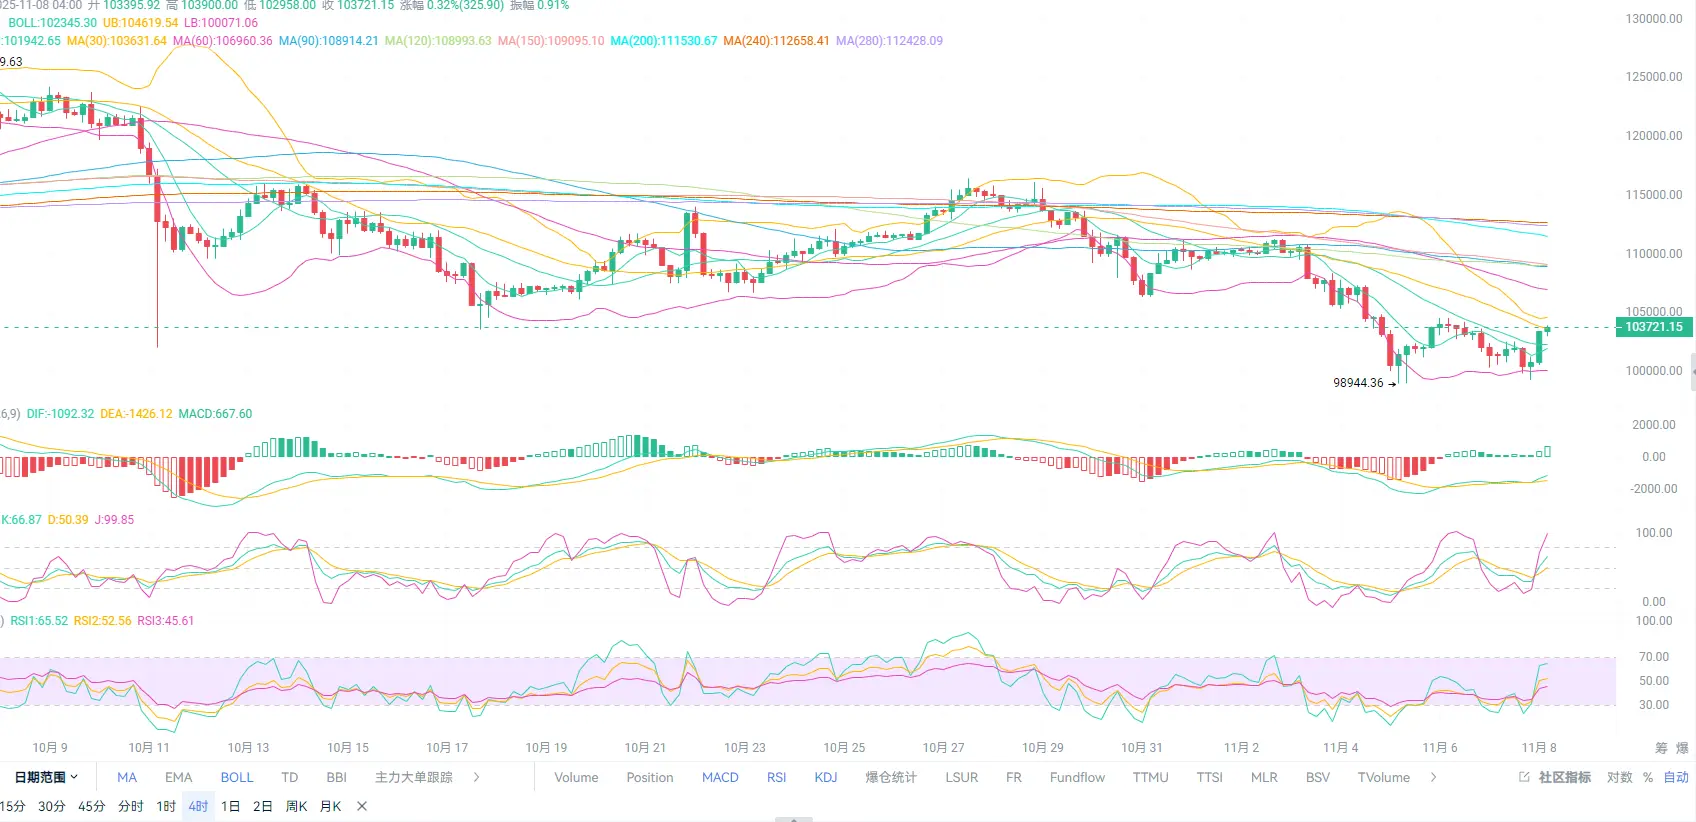1696x822 pixels.
Task: Click the UB:104619.54 legend value
Action: 141,23
